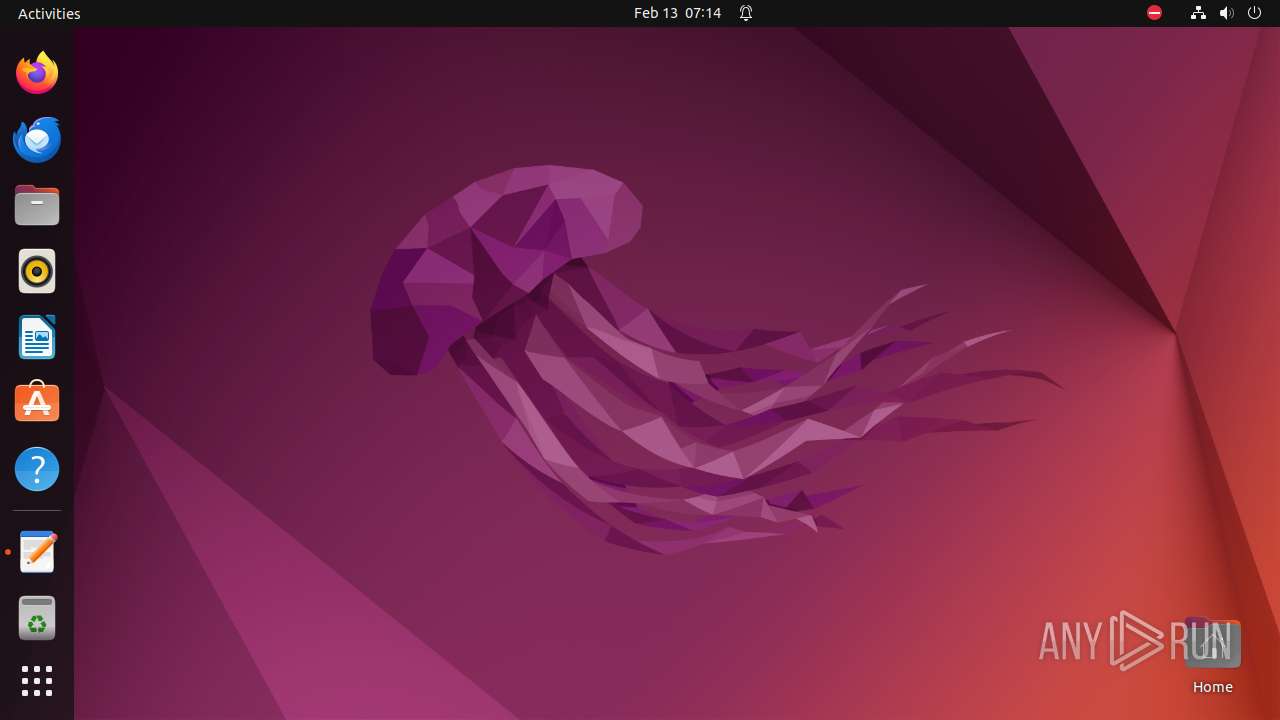
Task: Open LibreOffice Writer from the dock
Action: click(37, 337)
